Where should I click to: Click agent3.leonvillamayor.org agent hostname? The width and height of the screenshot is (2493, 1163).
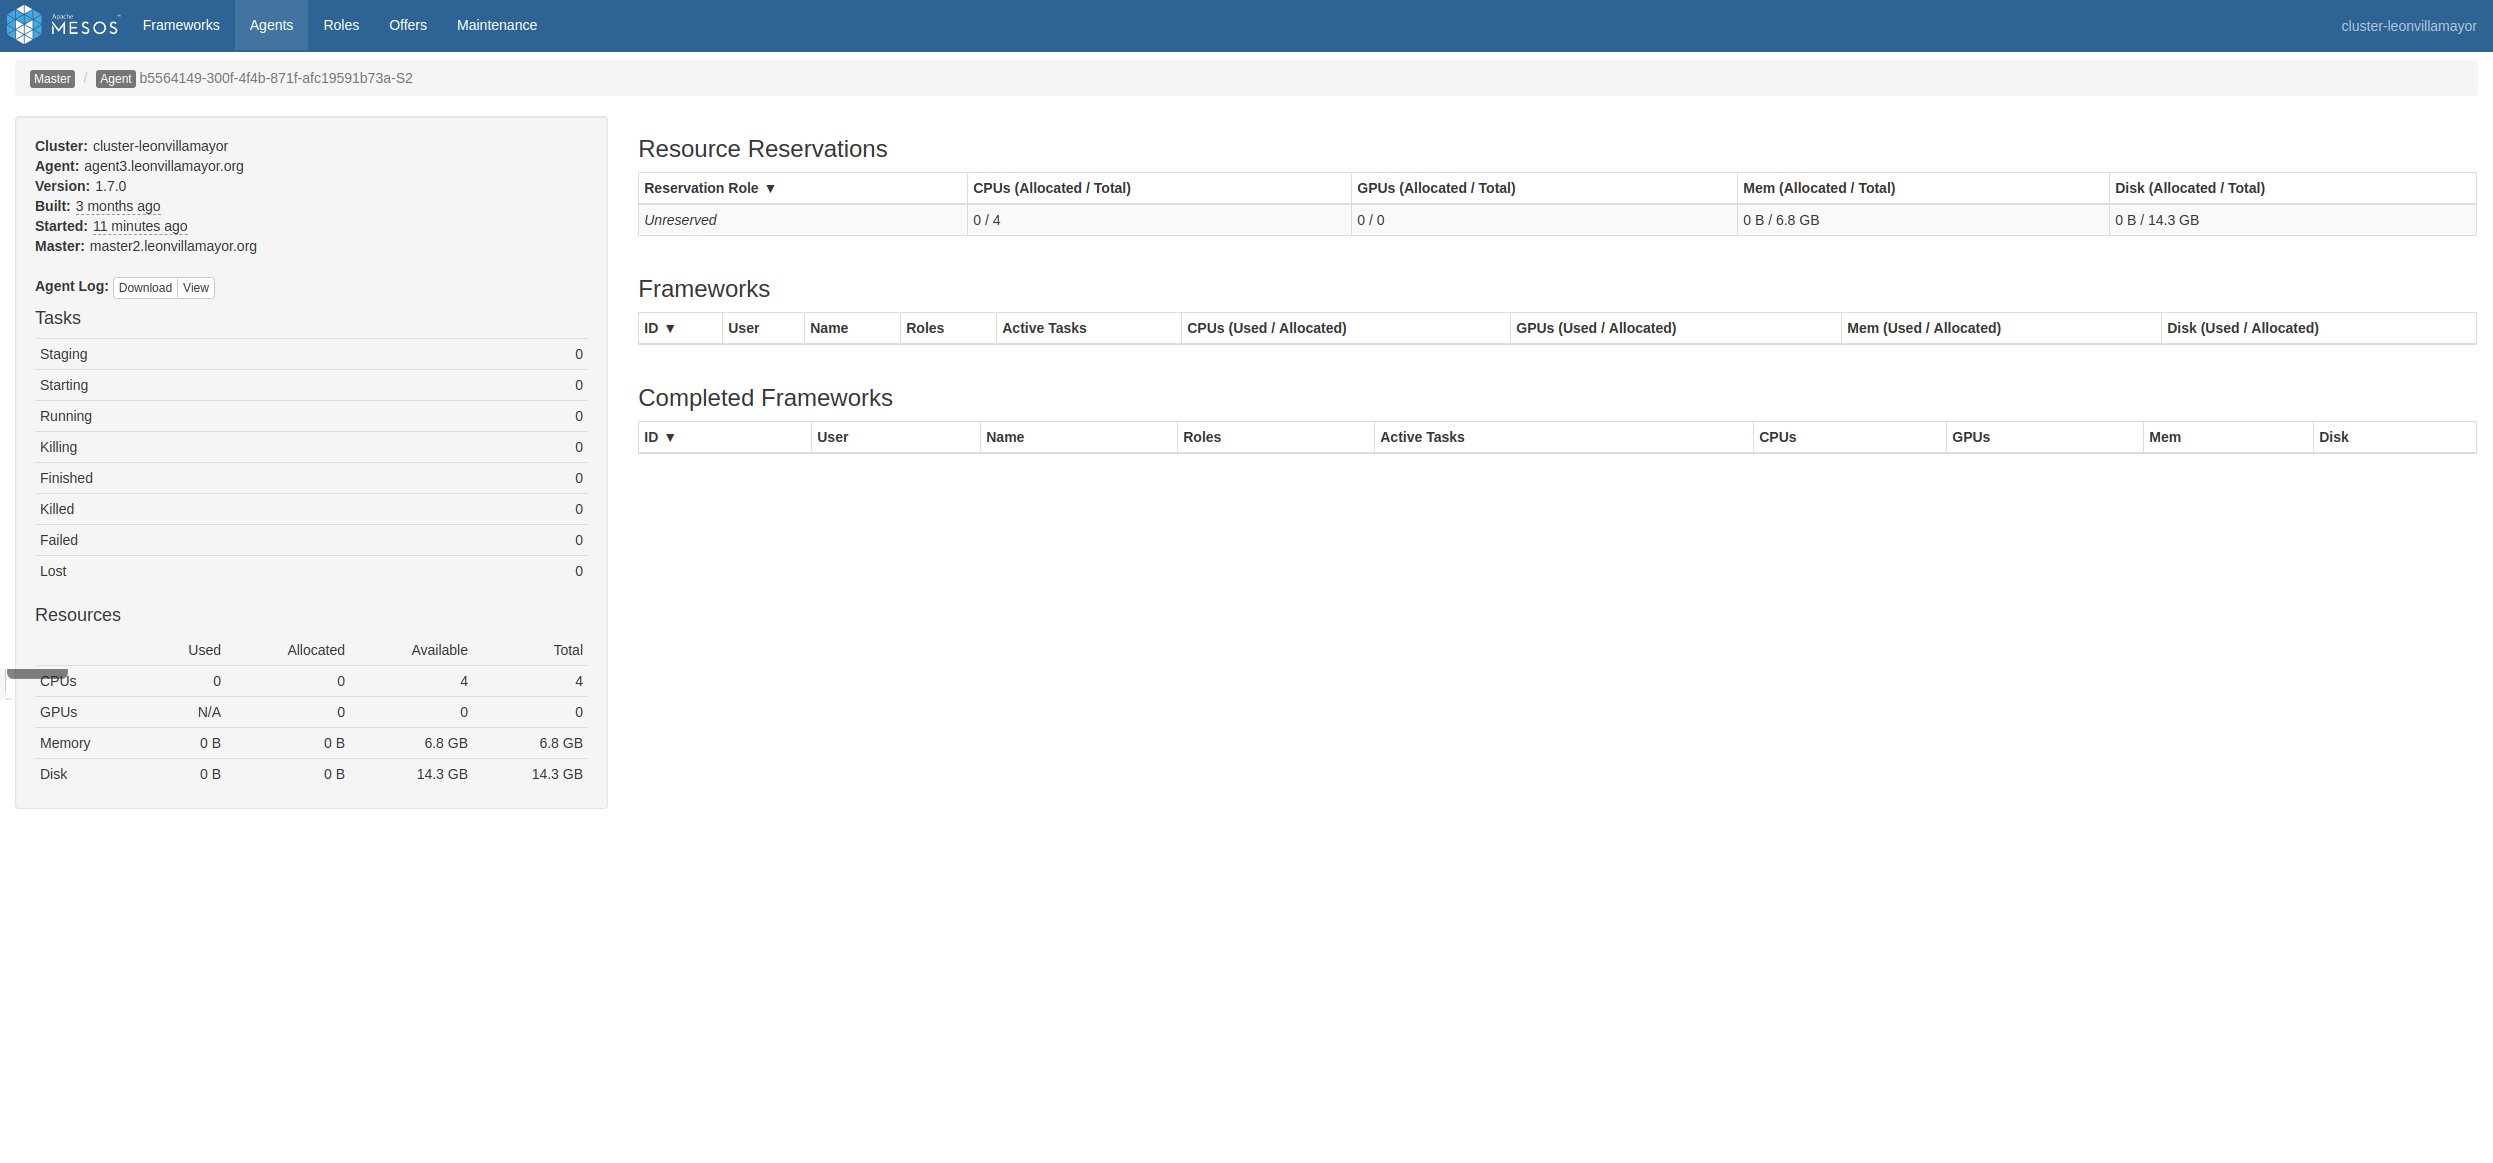[164, 166]
